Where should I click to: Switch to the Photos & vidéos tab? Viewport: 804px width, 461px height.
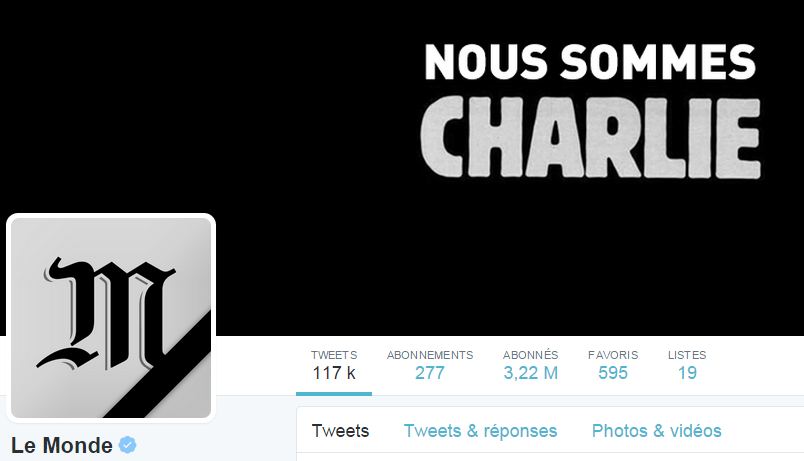pyautogui.click(x=656, y=431)
